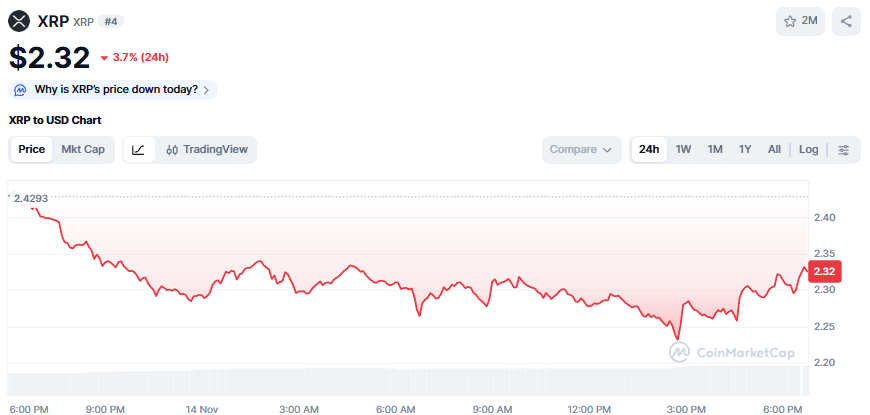Select the 1M time range tab
870x415 pixels.
coord(715,150)
